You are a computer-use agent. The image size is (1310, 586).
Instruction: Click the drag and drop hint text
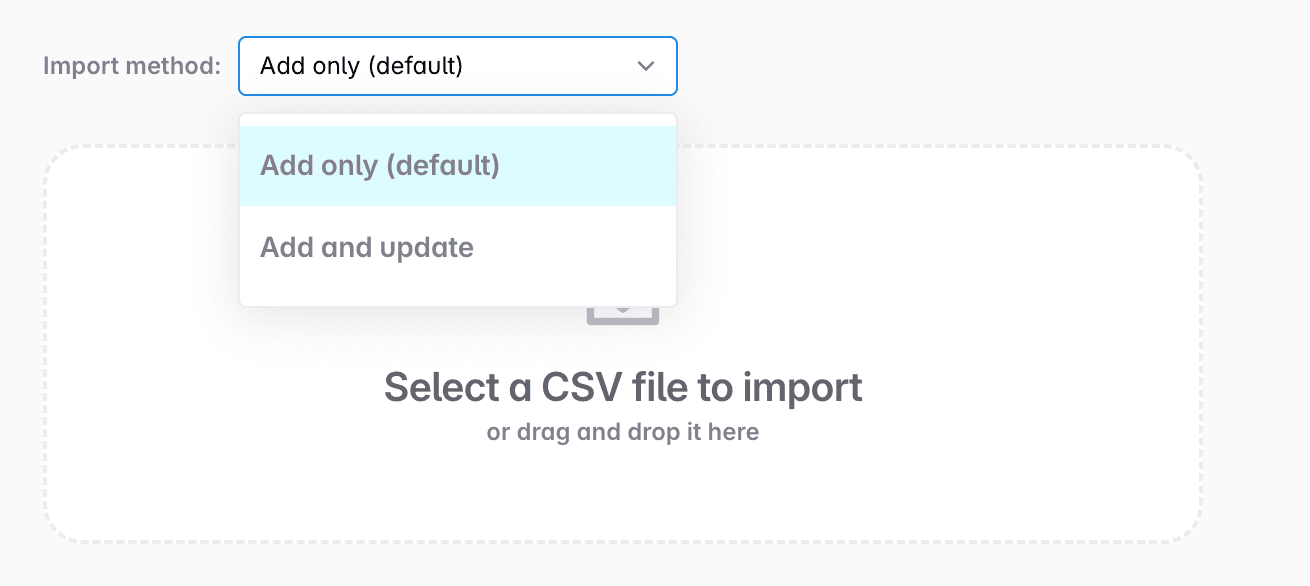pyautogui.click(x=623, y=431)
